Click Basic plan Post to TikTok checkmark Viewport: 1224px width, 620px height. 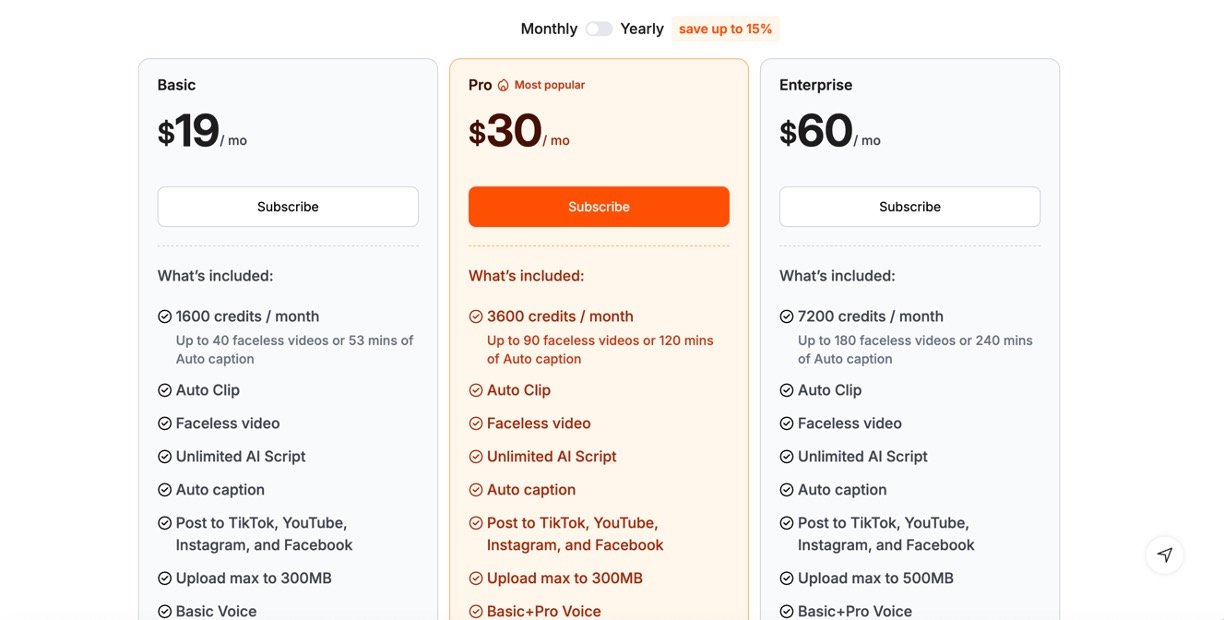tap(165, 523)
